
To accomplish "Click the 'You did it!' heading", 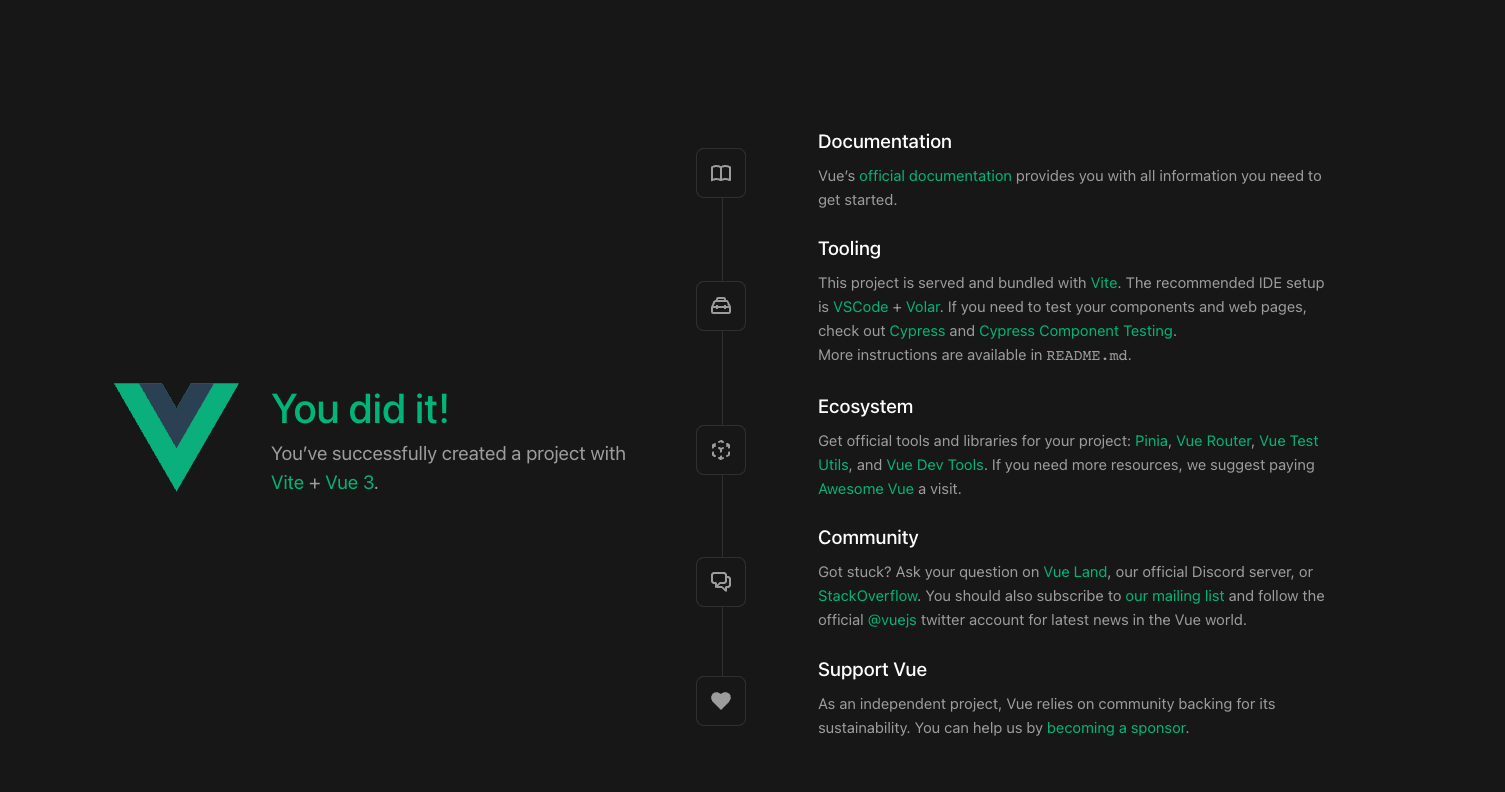I will pos(360,408).
